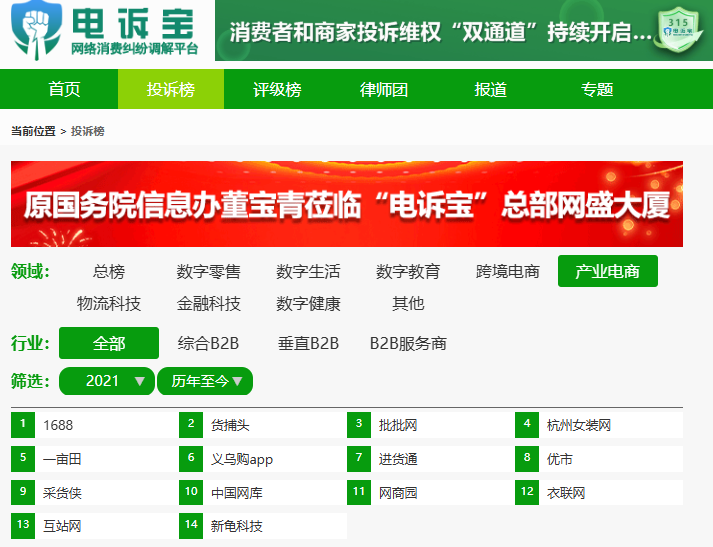Screen dimensions: 713x547
Task: Expand the 历年至今 dropdown
Action: coord(205,381)
